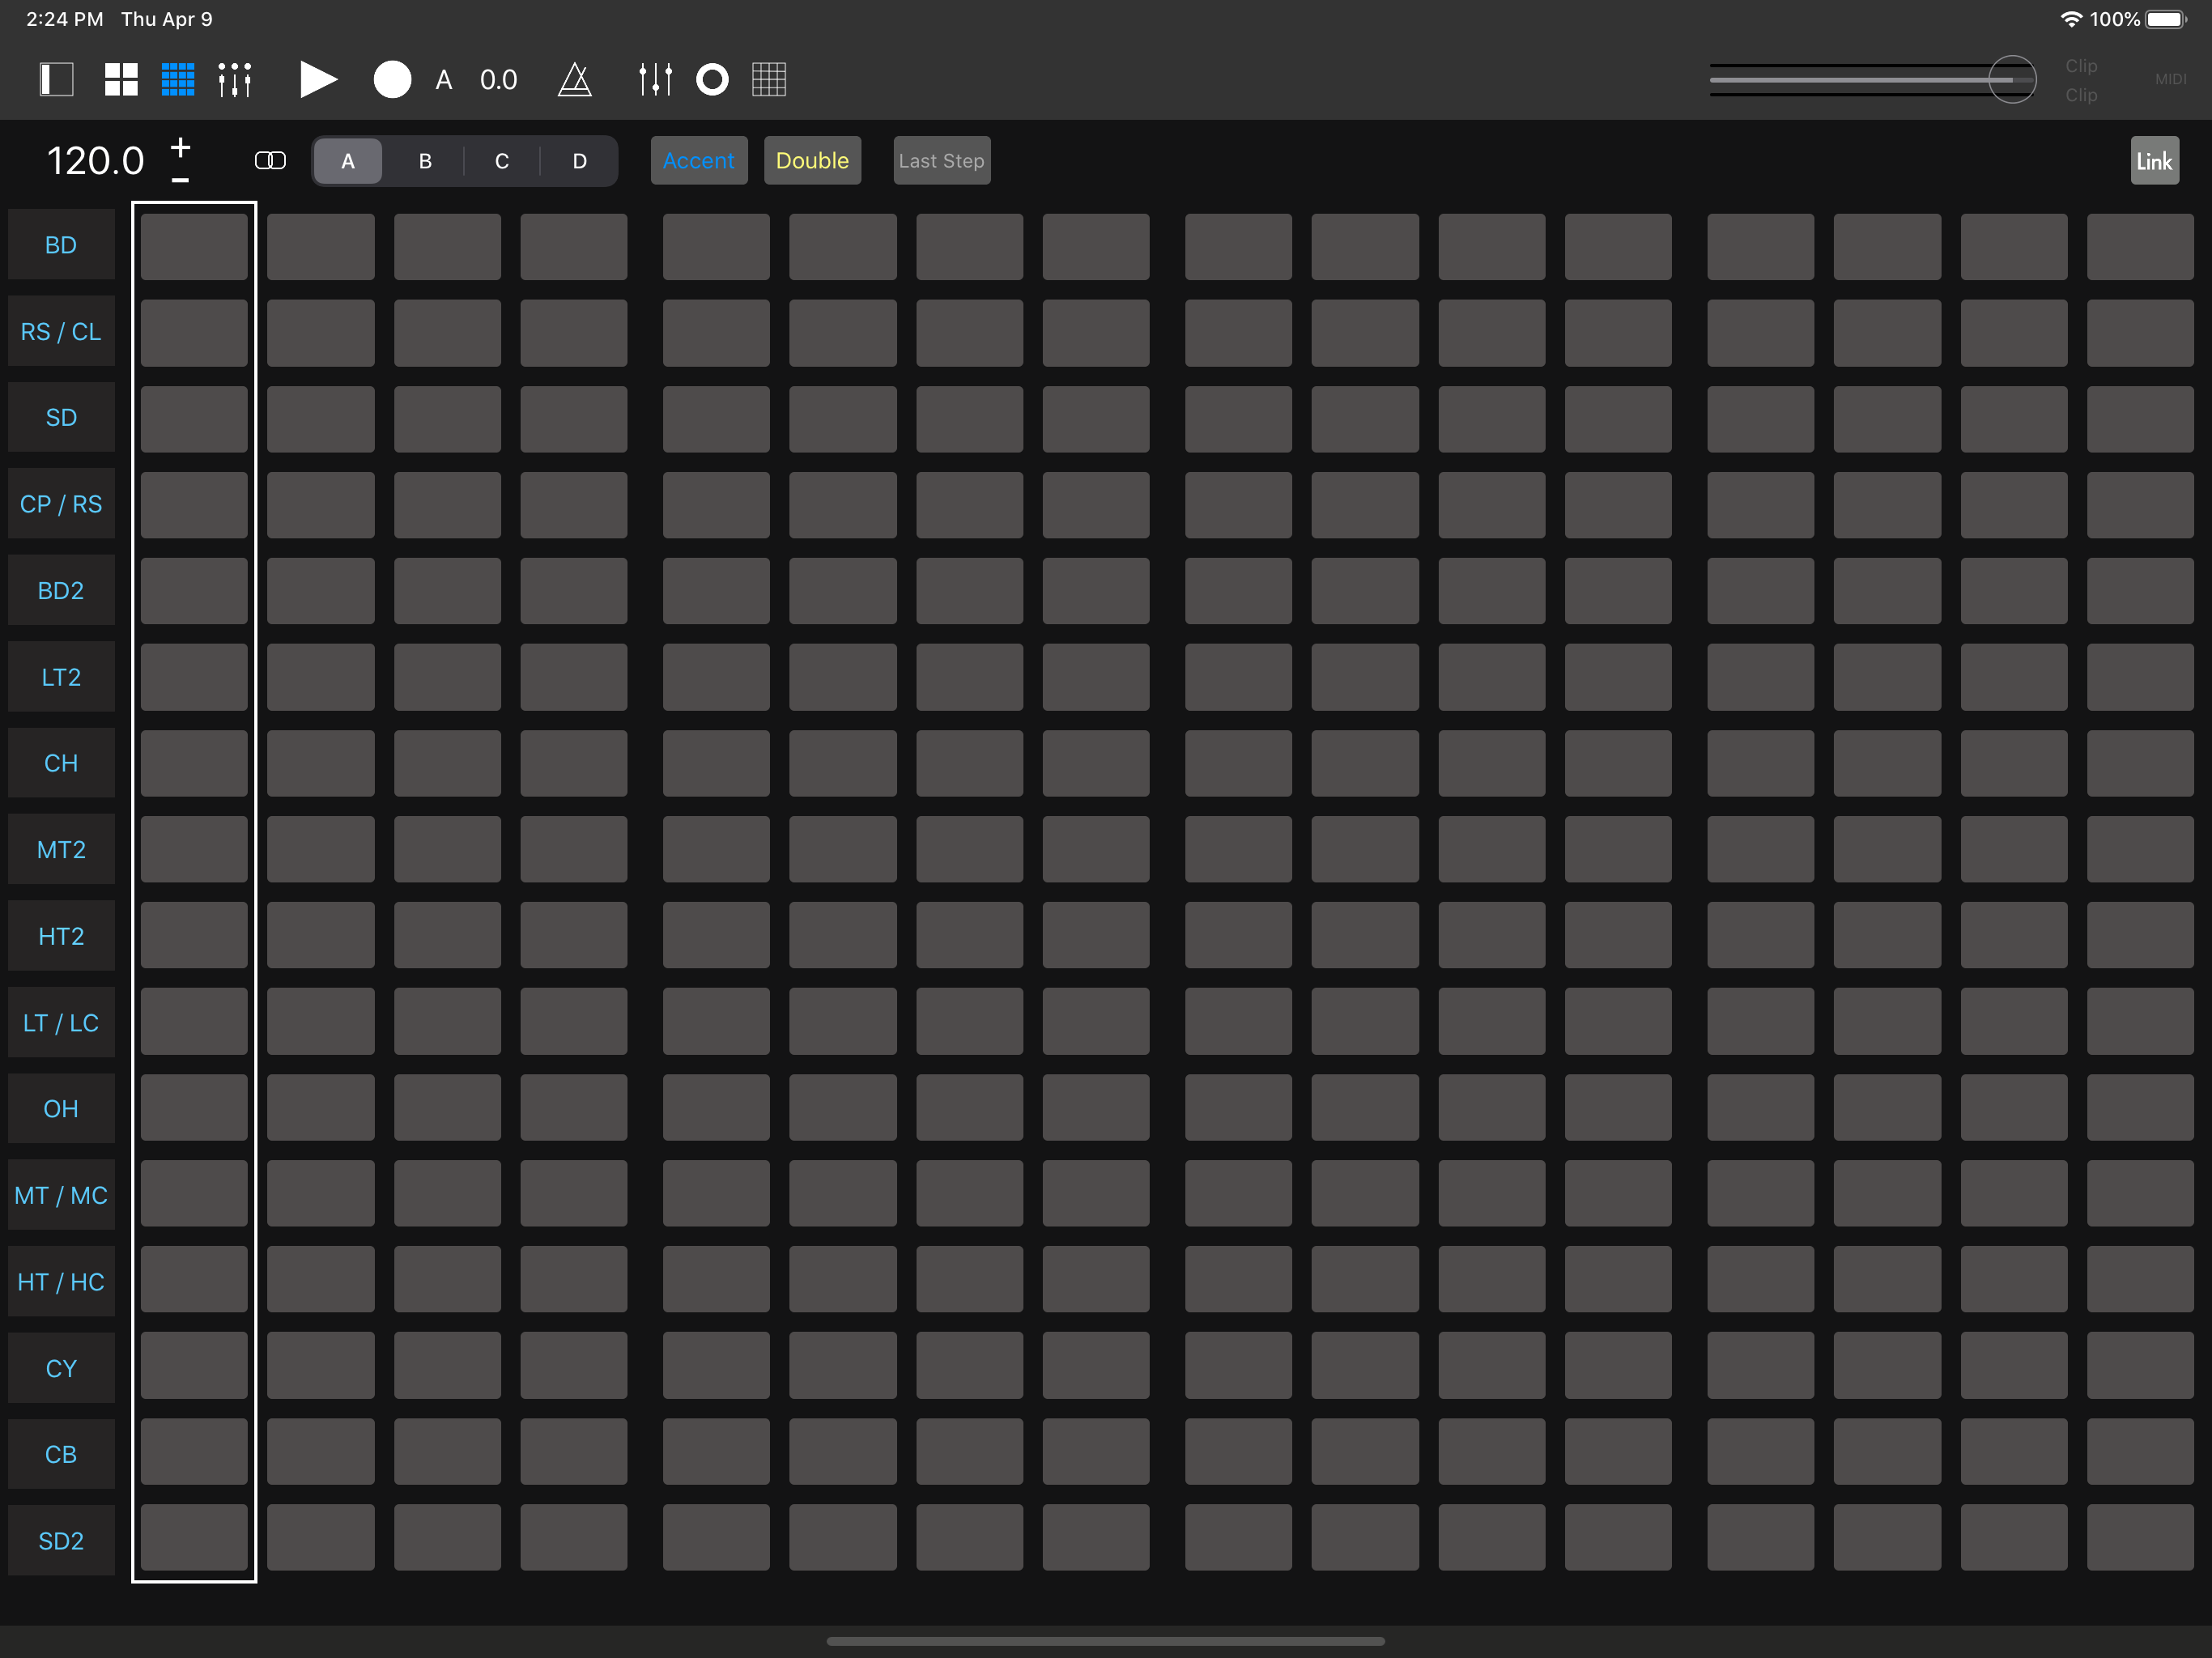Click the pattern letter A in toolbar
Screen dimensions: 2212x1658
pyautogui.click(x=444, y=80)
